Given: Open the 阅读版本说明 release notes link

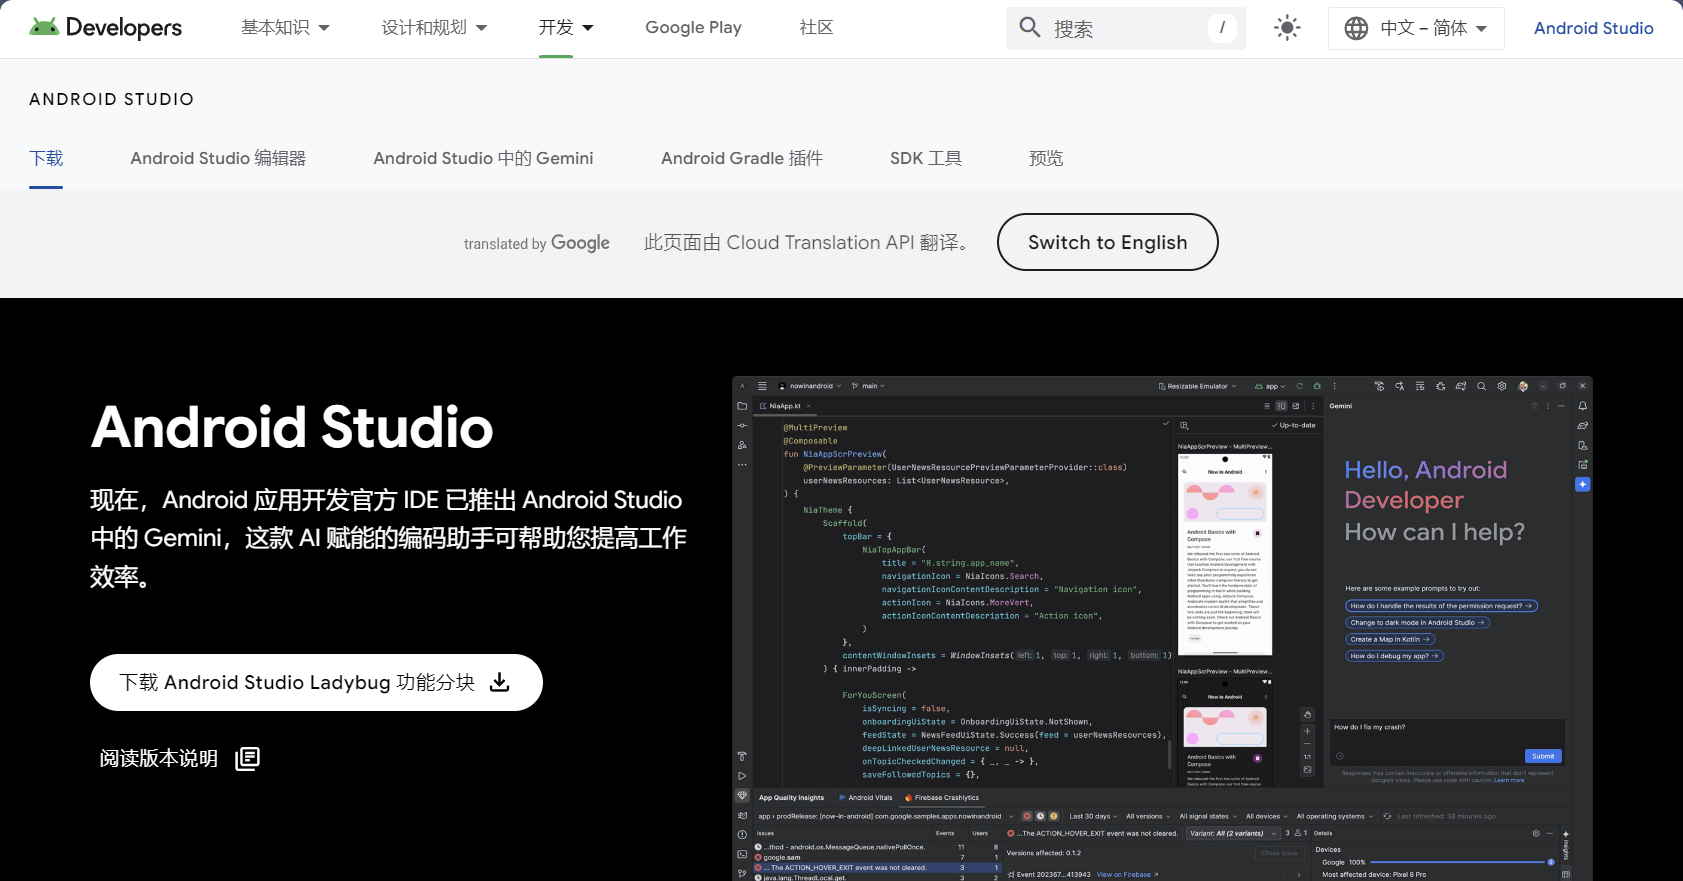Looking at the screenshot, I should click(179, 759).
